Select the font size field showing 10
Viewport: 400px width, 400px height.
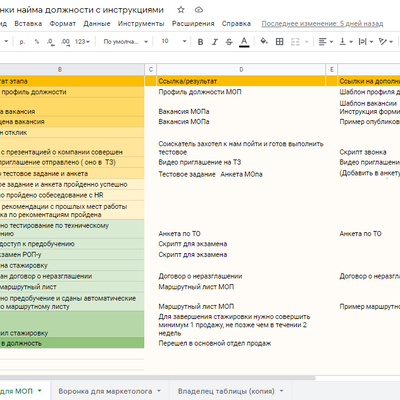click(165, 41)
